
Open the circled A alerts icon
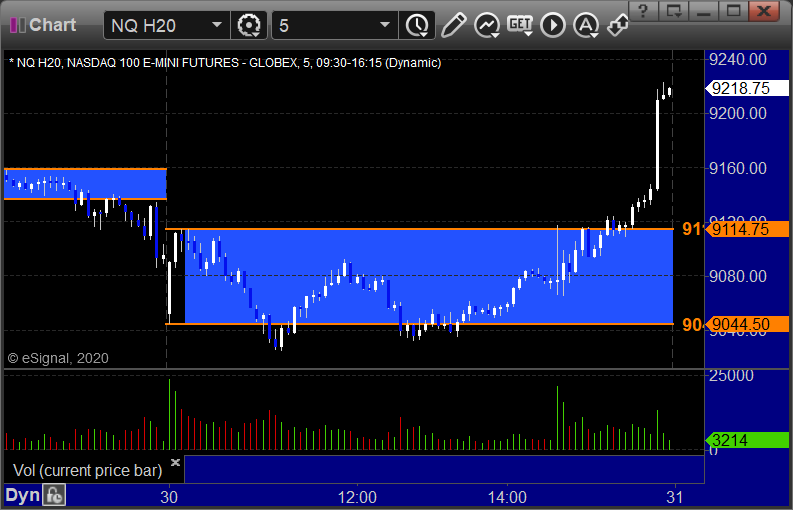tap(586, 25)
